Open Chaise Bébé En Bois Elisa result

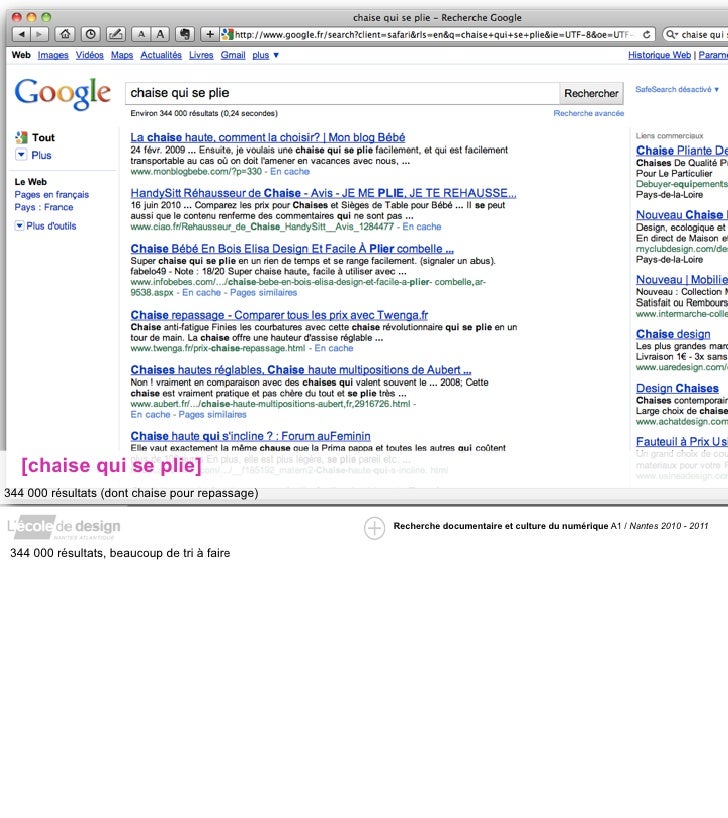(292, 249)
